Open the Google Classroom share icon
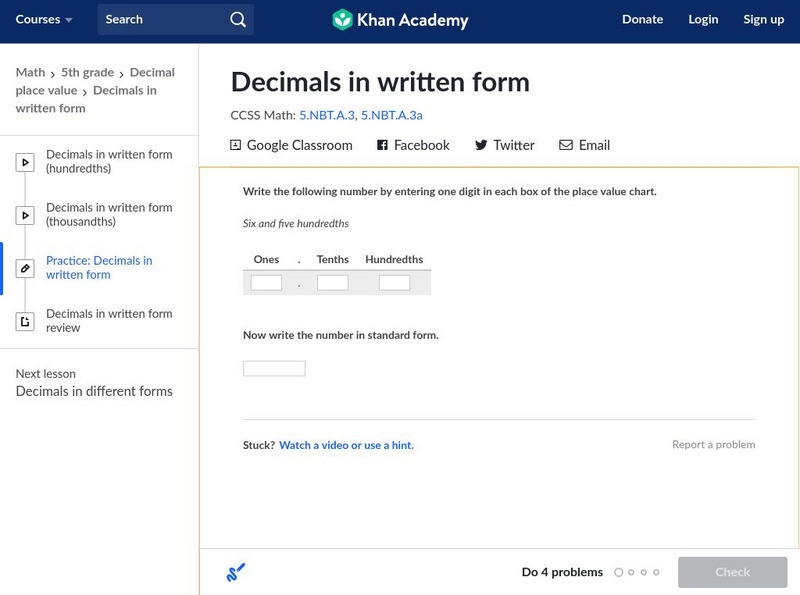Image resolution: width=800 pixels, height=595 pixels. tap(236, 145)
